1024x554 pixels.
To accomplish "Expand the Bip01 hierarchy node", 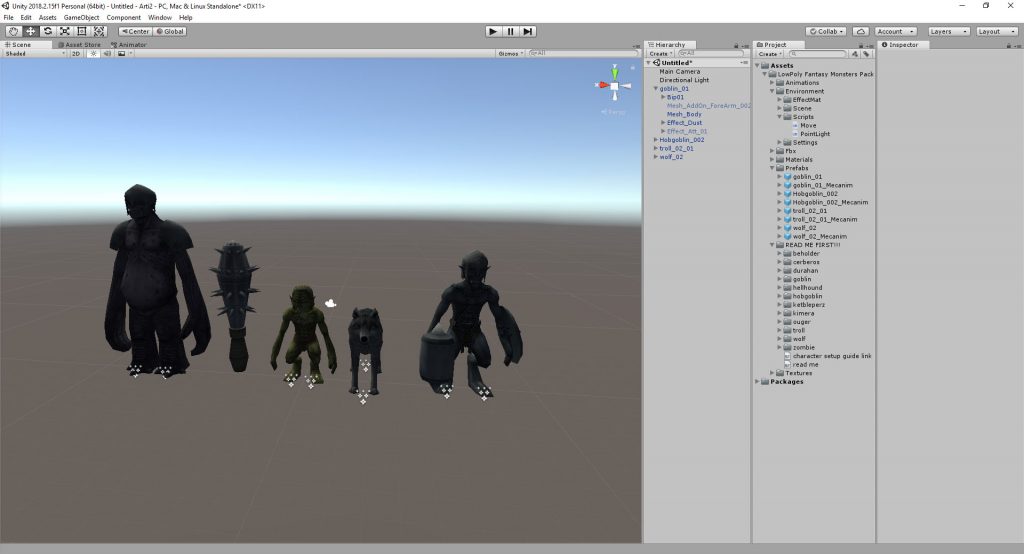I will (x=663, y=97).
